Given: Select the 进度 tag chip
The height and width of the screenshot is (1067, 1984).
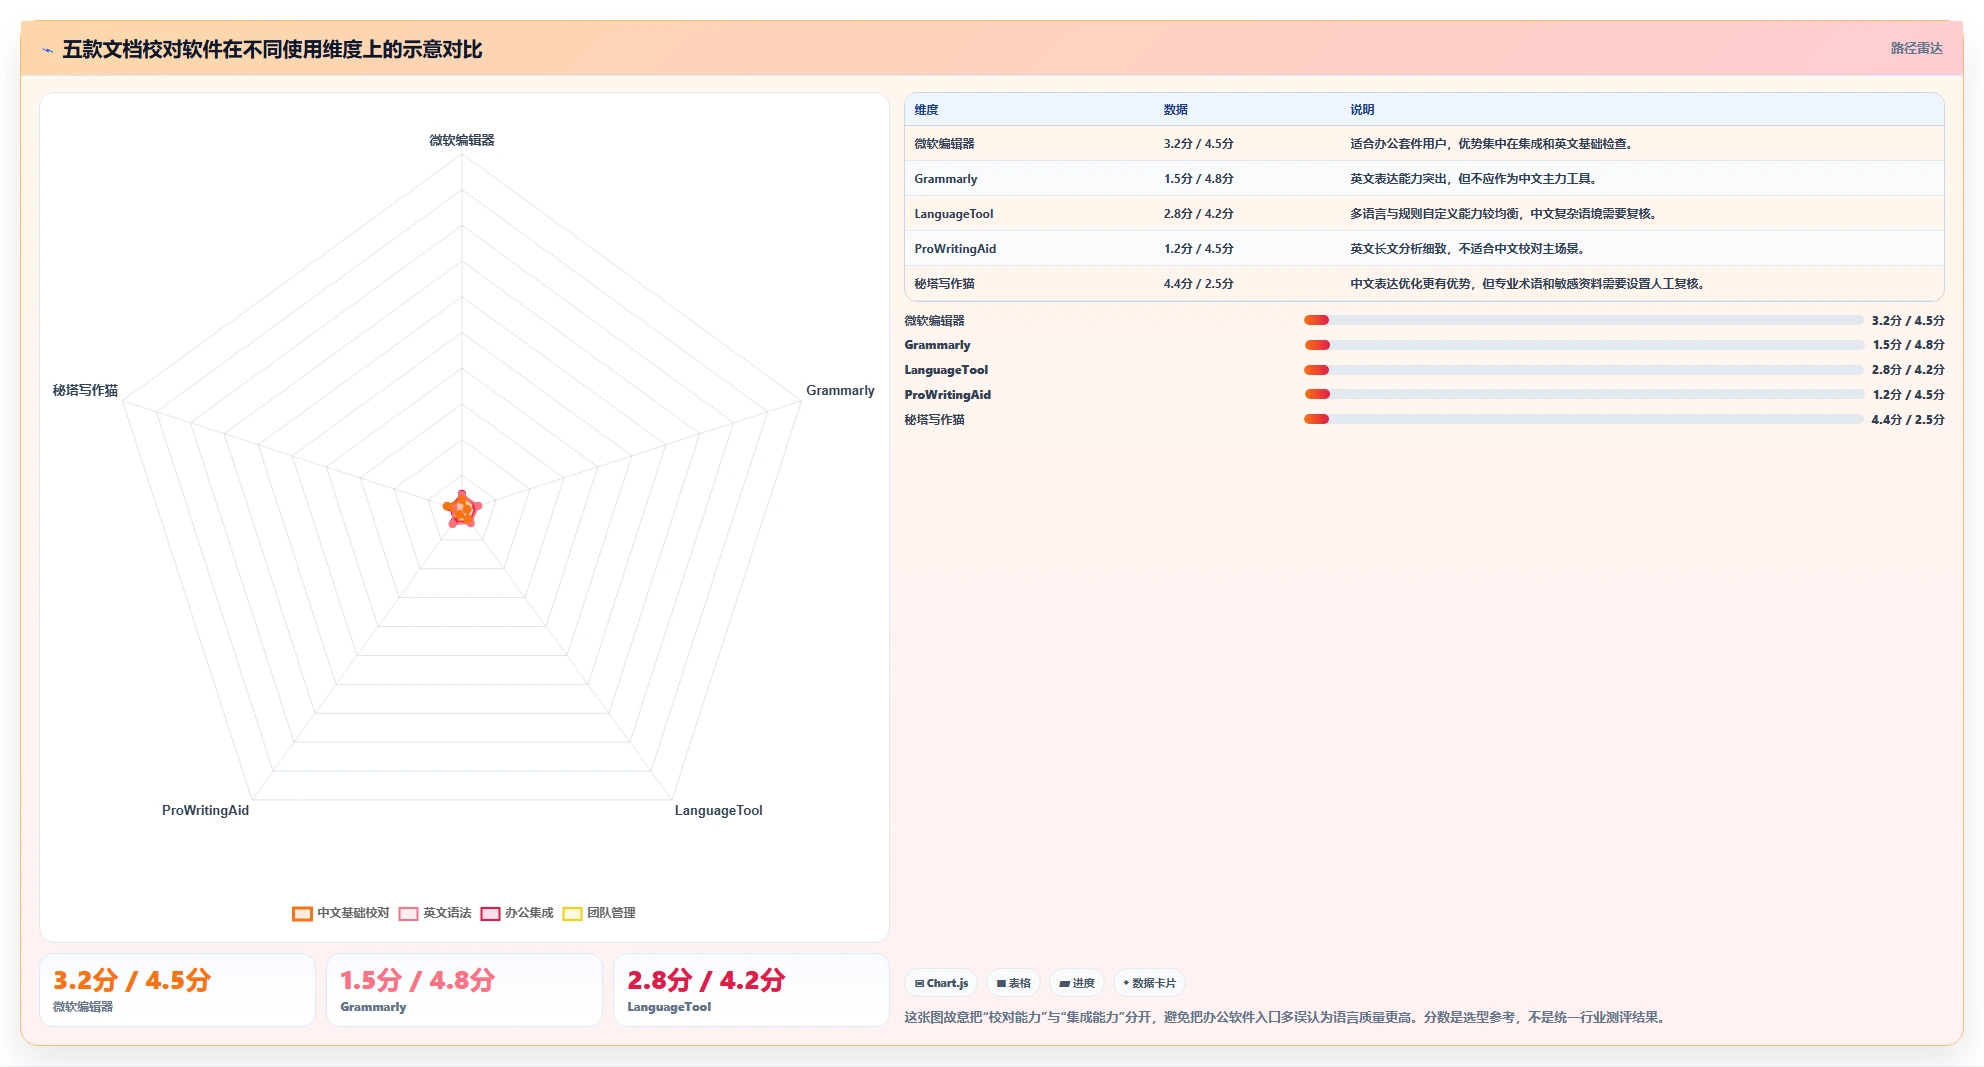Looking at the screenshot, I should coord(1077,983).
